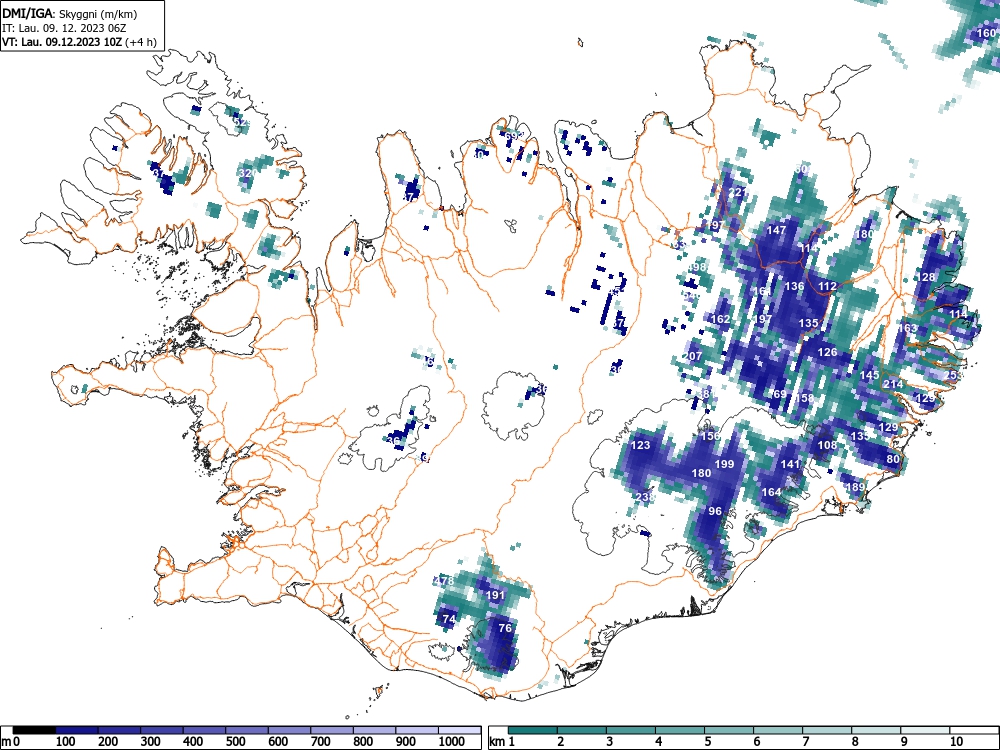
Task: Click the '162' visibility value on the map
Action: coord(720,320)
